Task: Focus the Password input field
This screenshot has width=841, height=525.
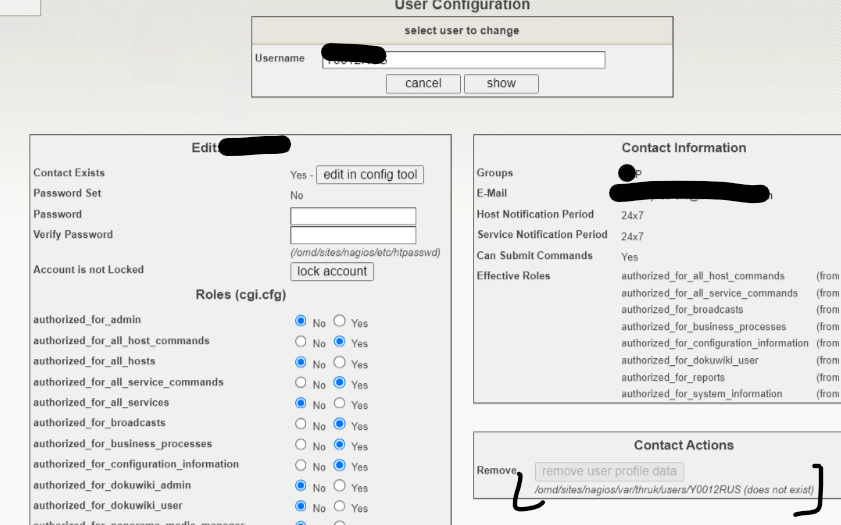Action: 353,216
